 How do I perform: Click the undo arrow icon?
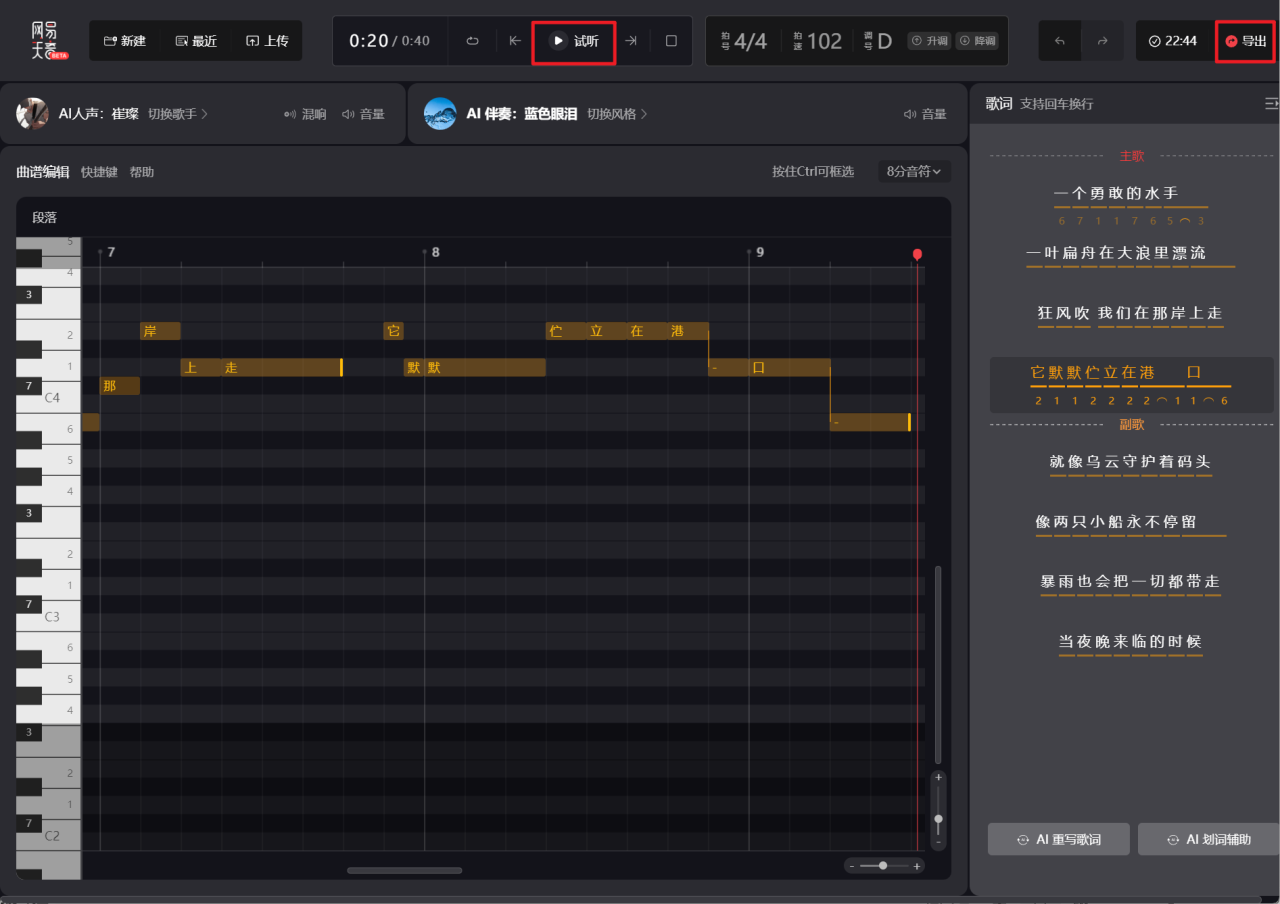[1060, 41]
